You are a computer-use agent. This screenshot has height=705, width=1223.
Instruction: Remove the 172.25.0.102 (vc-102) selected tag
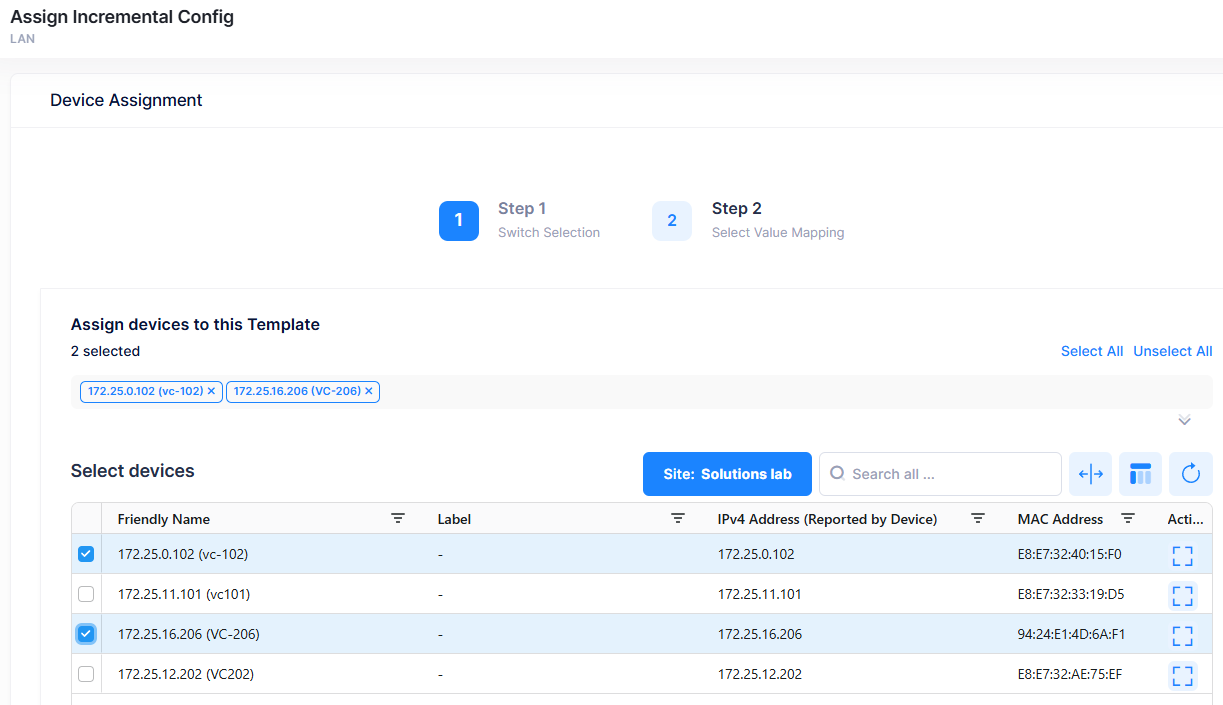click(211, 391)
